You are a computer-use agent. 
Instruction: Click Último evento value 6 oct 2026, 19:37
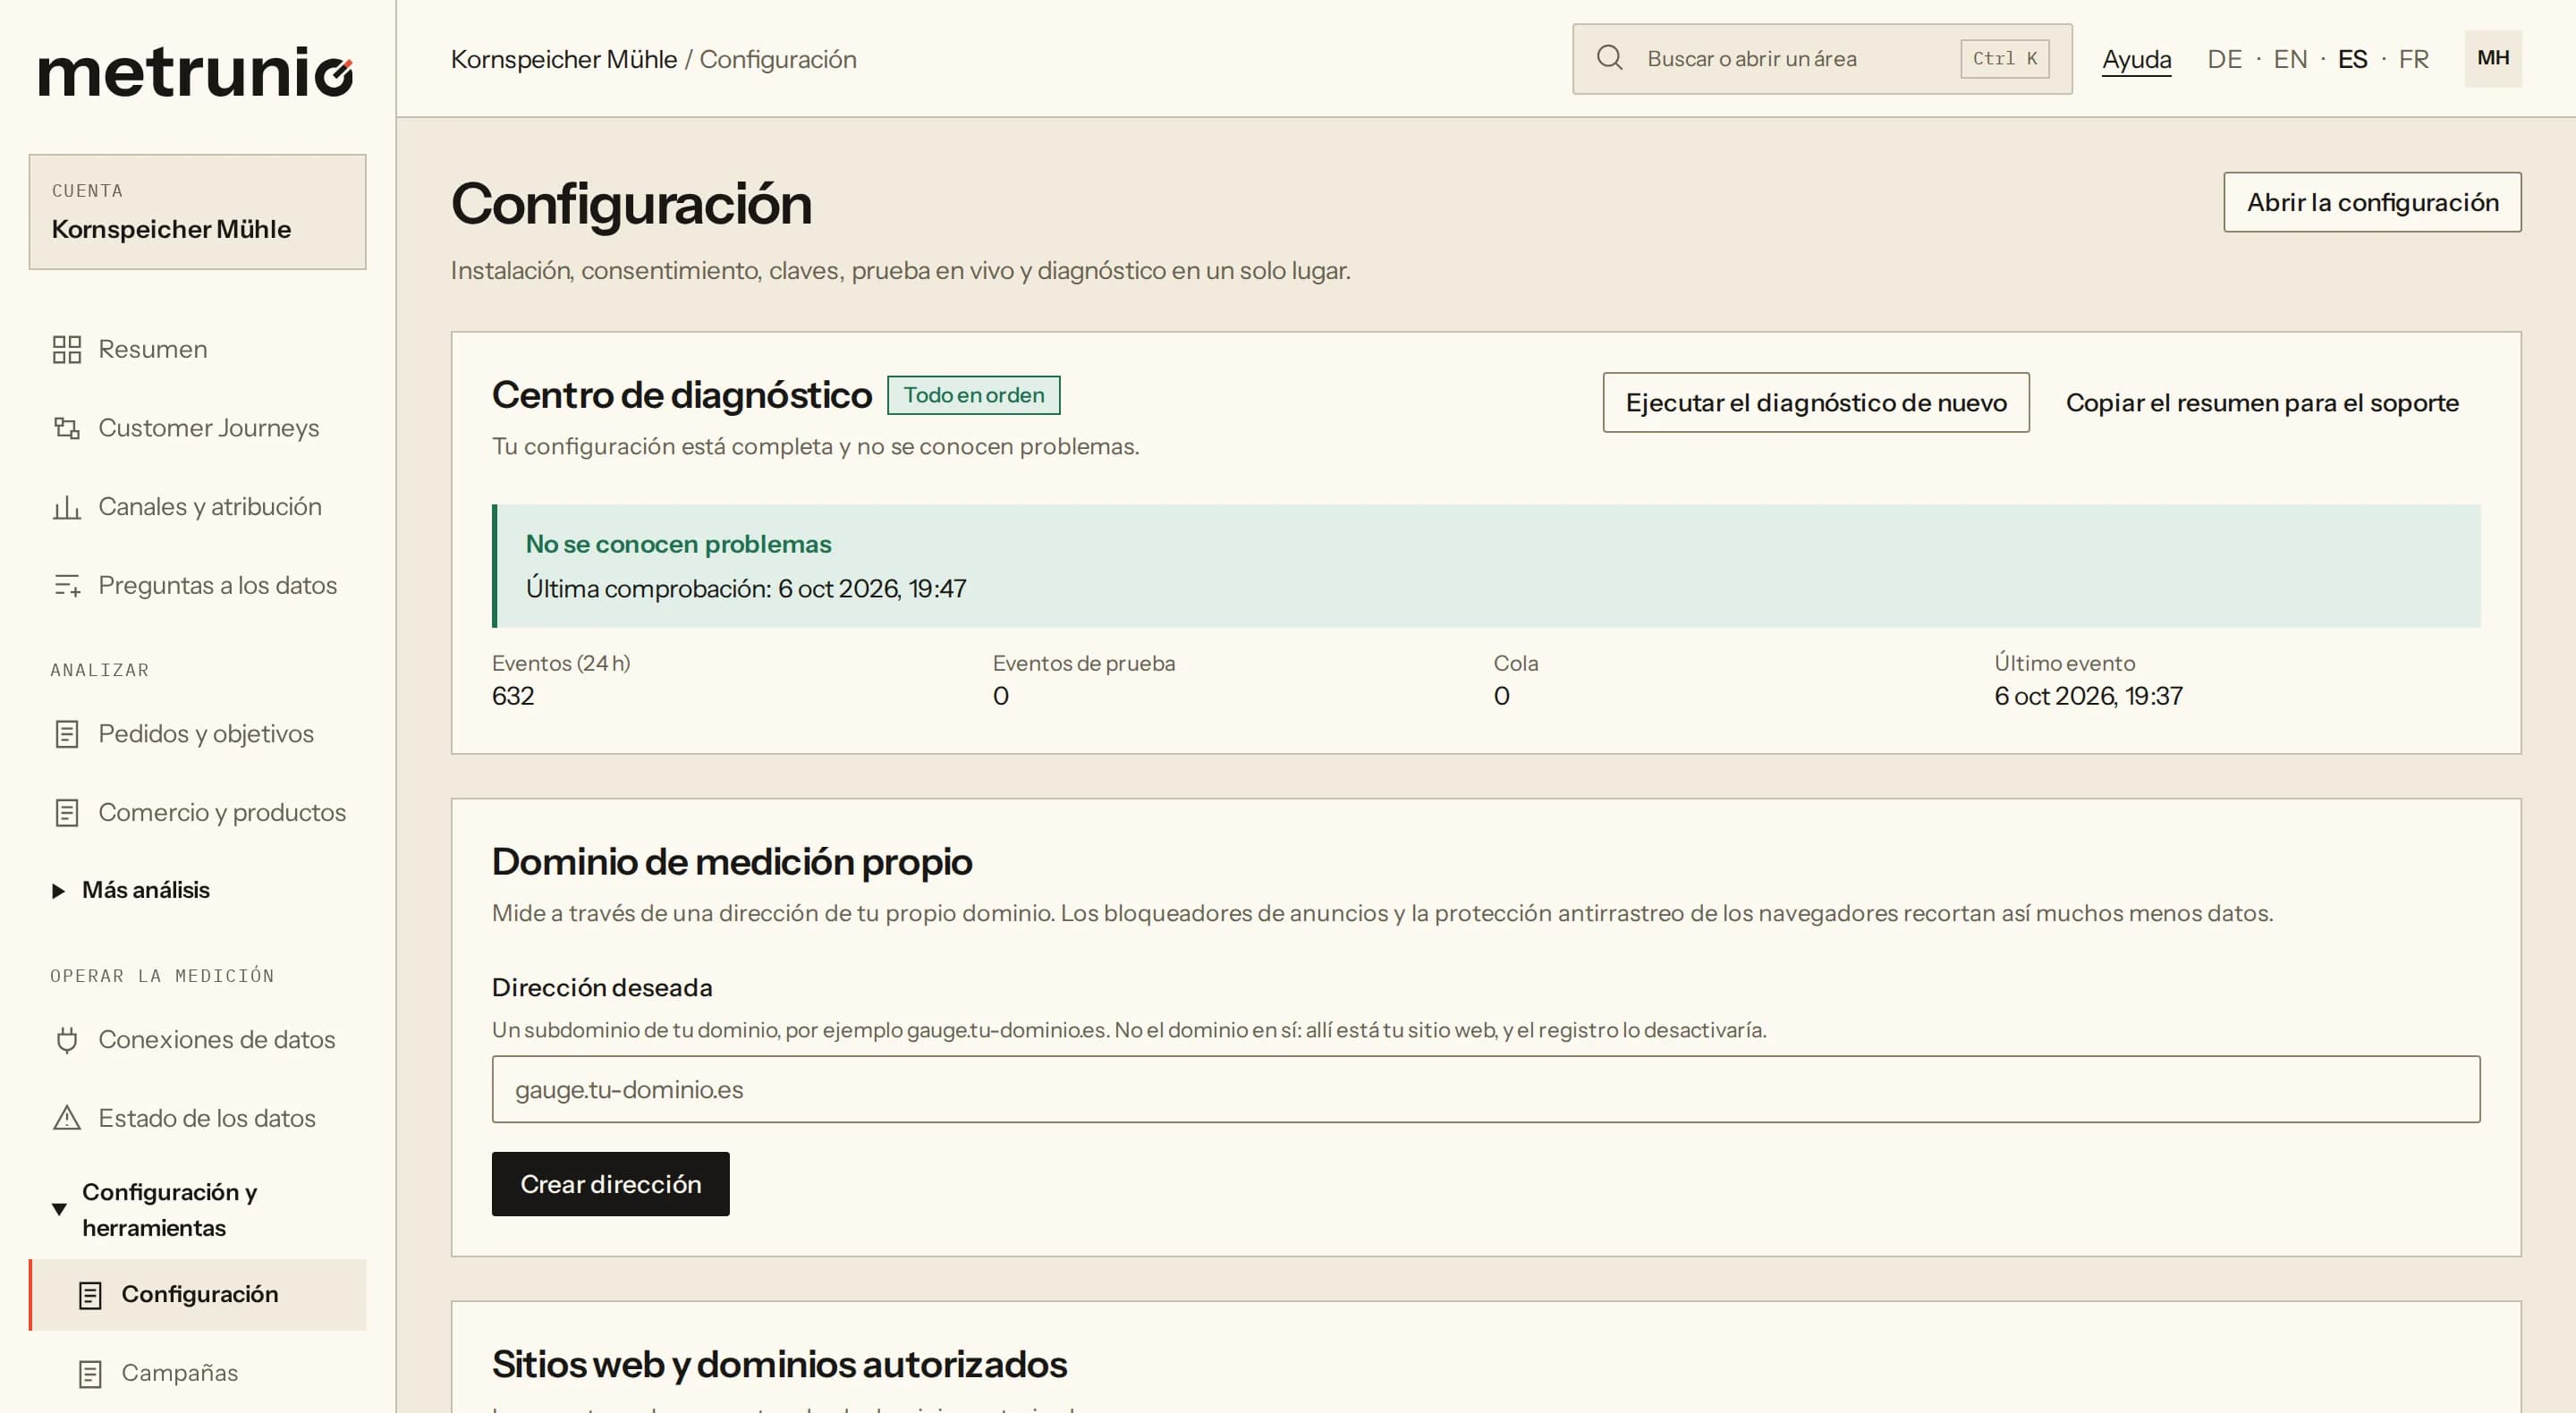(2088, 696)
